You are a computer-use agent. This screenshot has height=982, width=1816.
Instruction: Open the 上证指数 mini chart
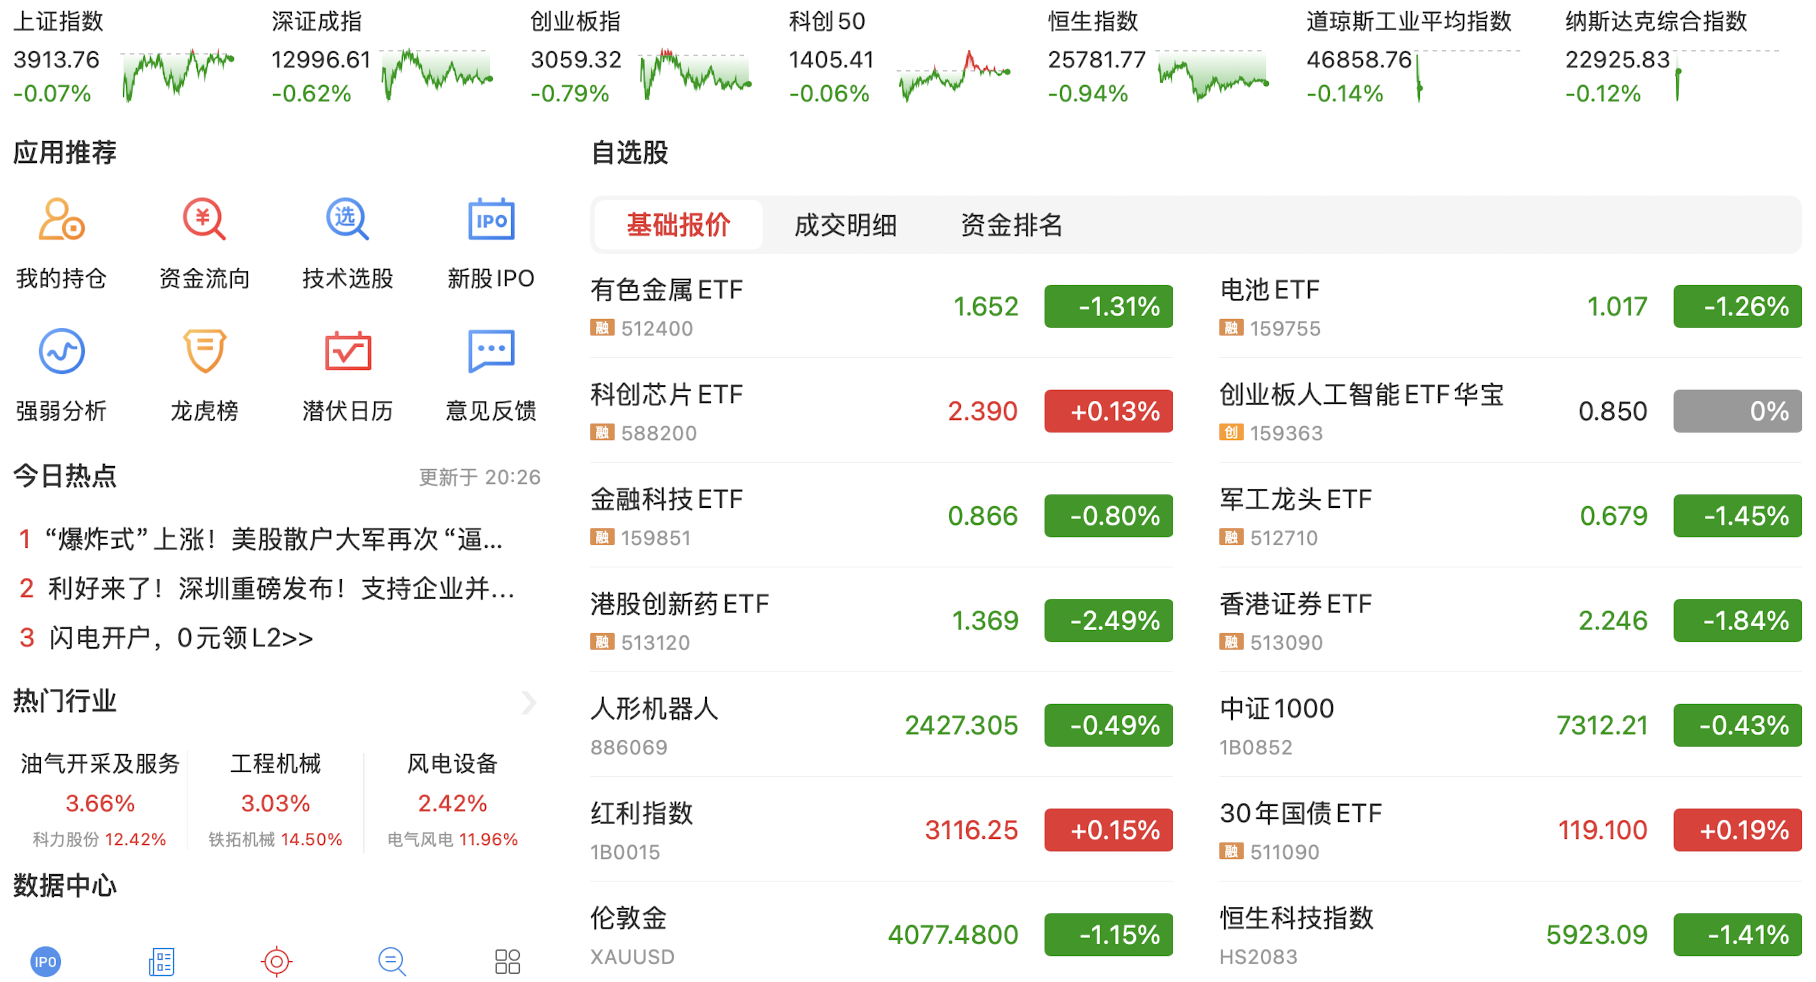tap(178, 74)
